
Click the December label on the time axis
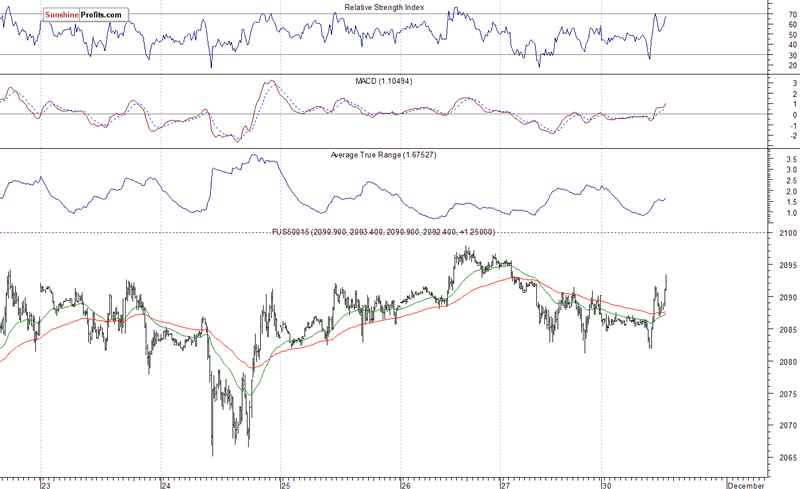(x=745, y=485)
